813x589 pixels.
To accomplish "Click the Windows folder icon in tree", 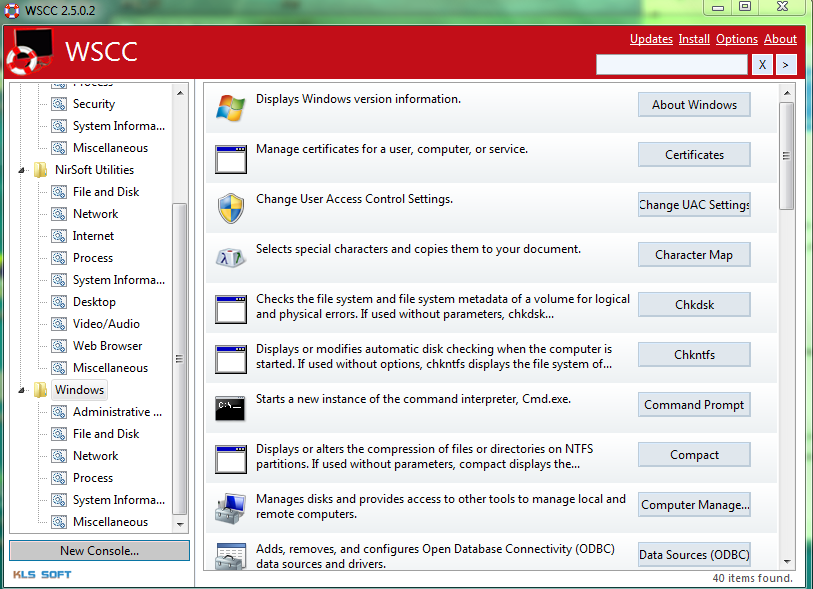I will click(40, 390).
